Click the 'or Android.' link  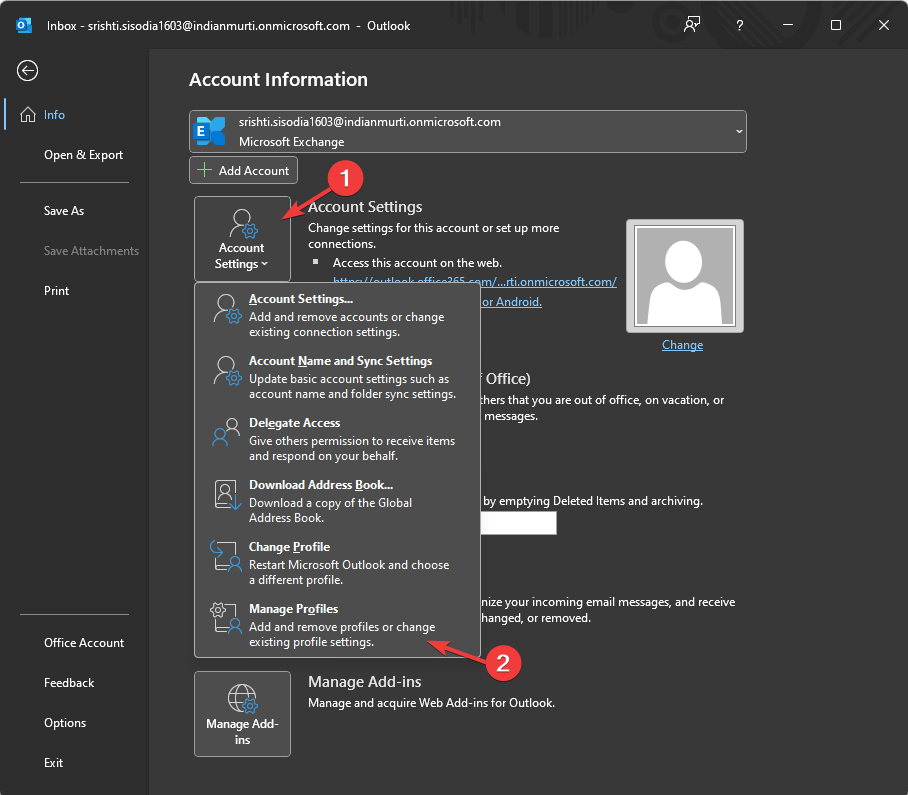(512, 302)
